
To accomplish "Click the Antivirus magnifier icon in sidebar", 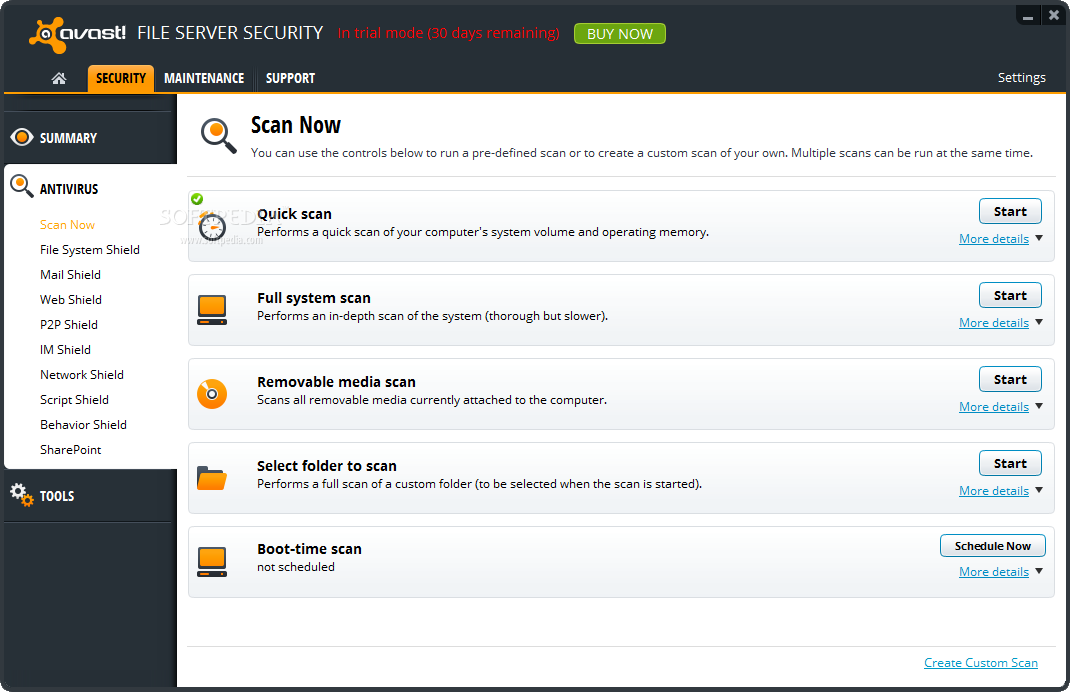I will pos(22,186).
